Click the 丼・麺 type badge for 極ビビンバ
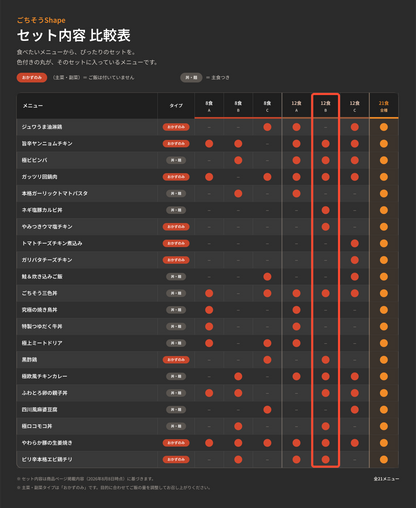The image size is (416, 508). [176, 160]
